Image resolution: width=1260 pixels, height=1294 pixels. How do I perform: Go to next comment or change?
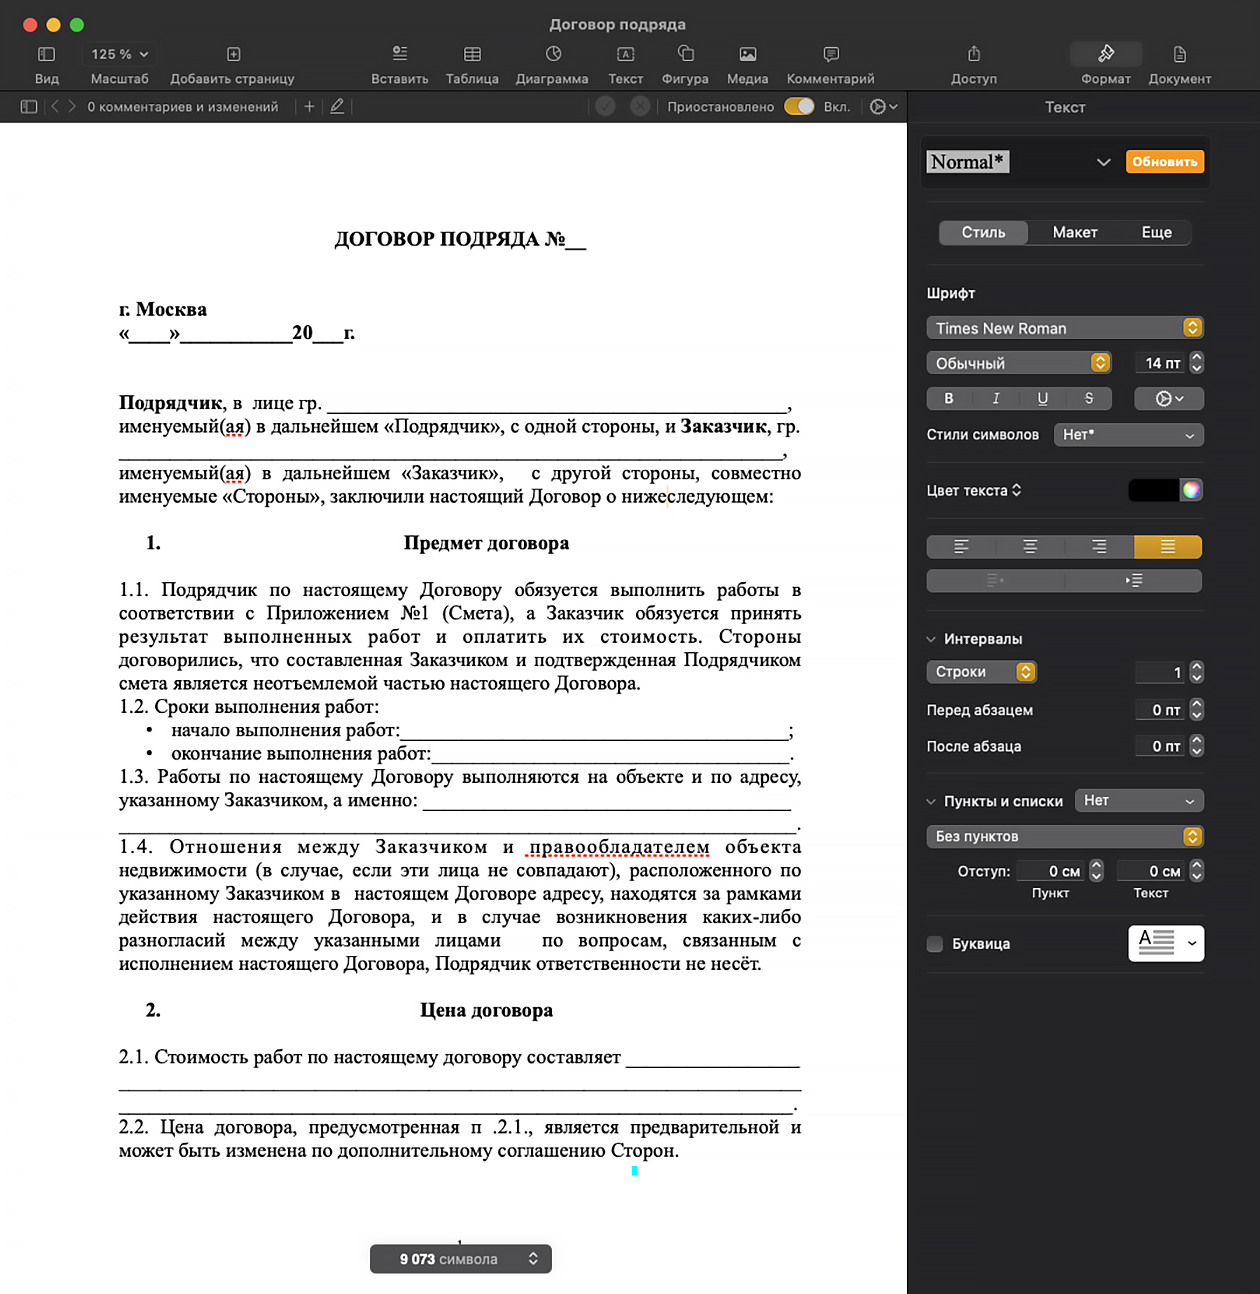[72, 107]
